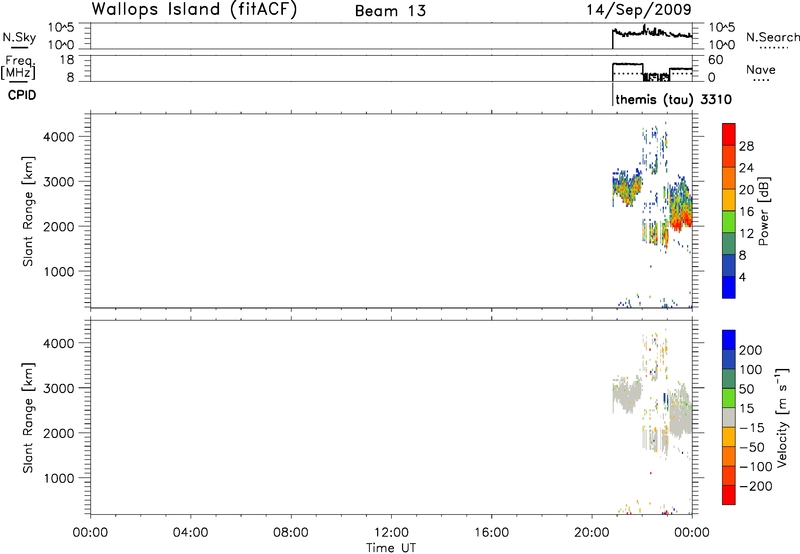Click the 'Time UT' axis label
The height and width of the screenshot is (554, 800).
point(391,548)
